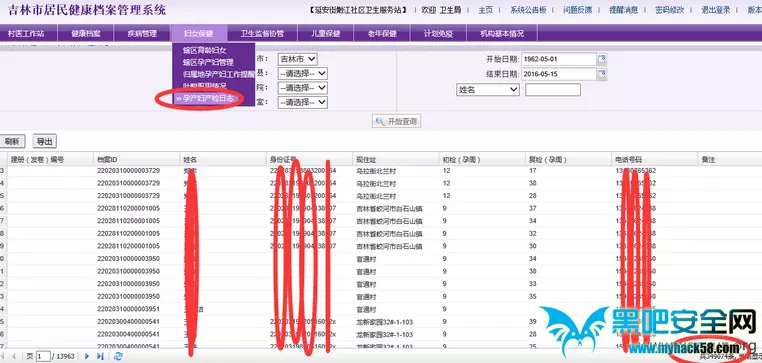Click the 现住址 column header
The width and height of the screenshot is (762, 363).
(396, 159)
